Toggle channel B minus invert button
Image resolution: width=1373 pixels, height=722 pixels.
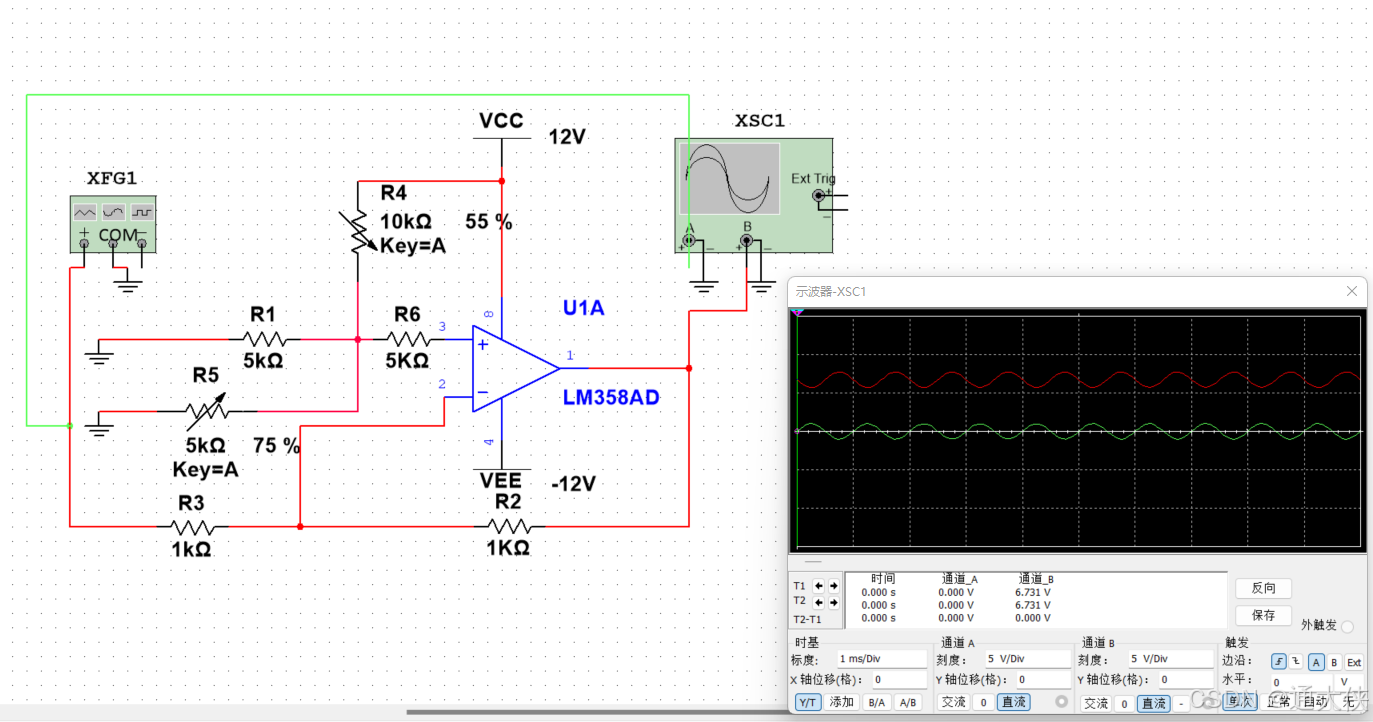pyautogui.click(x=1181, y=704)
